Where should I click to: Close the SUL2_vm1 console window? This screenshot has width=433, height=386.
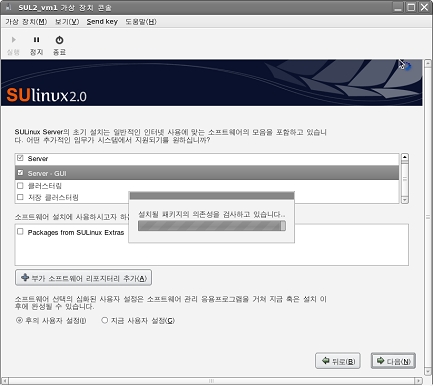tap(424, 7)
